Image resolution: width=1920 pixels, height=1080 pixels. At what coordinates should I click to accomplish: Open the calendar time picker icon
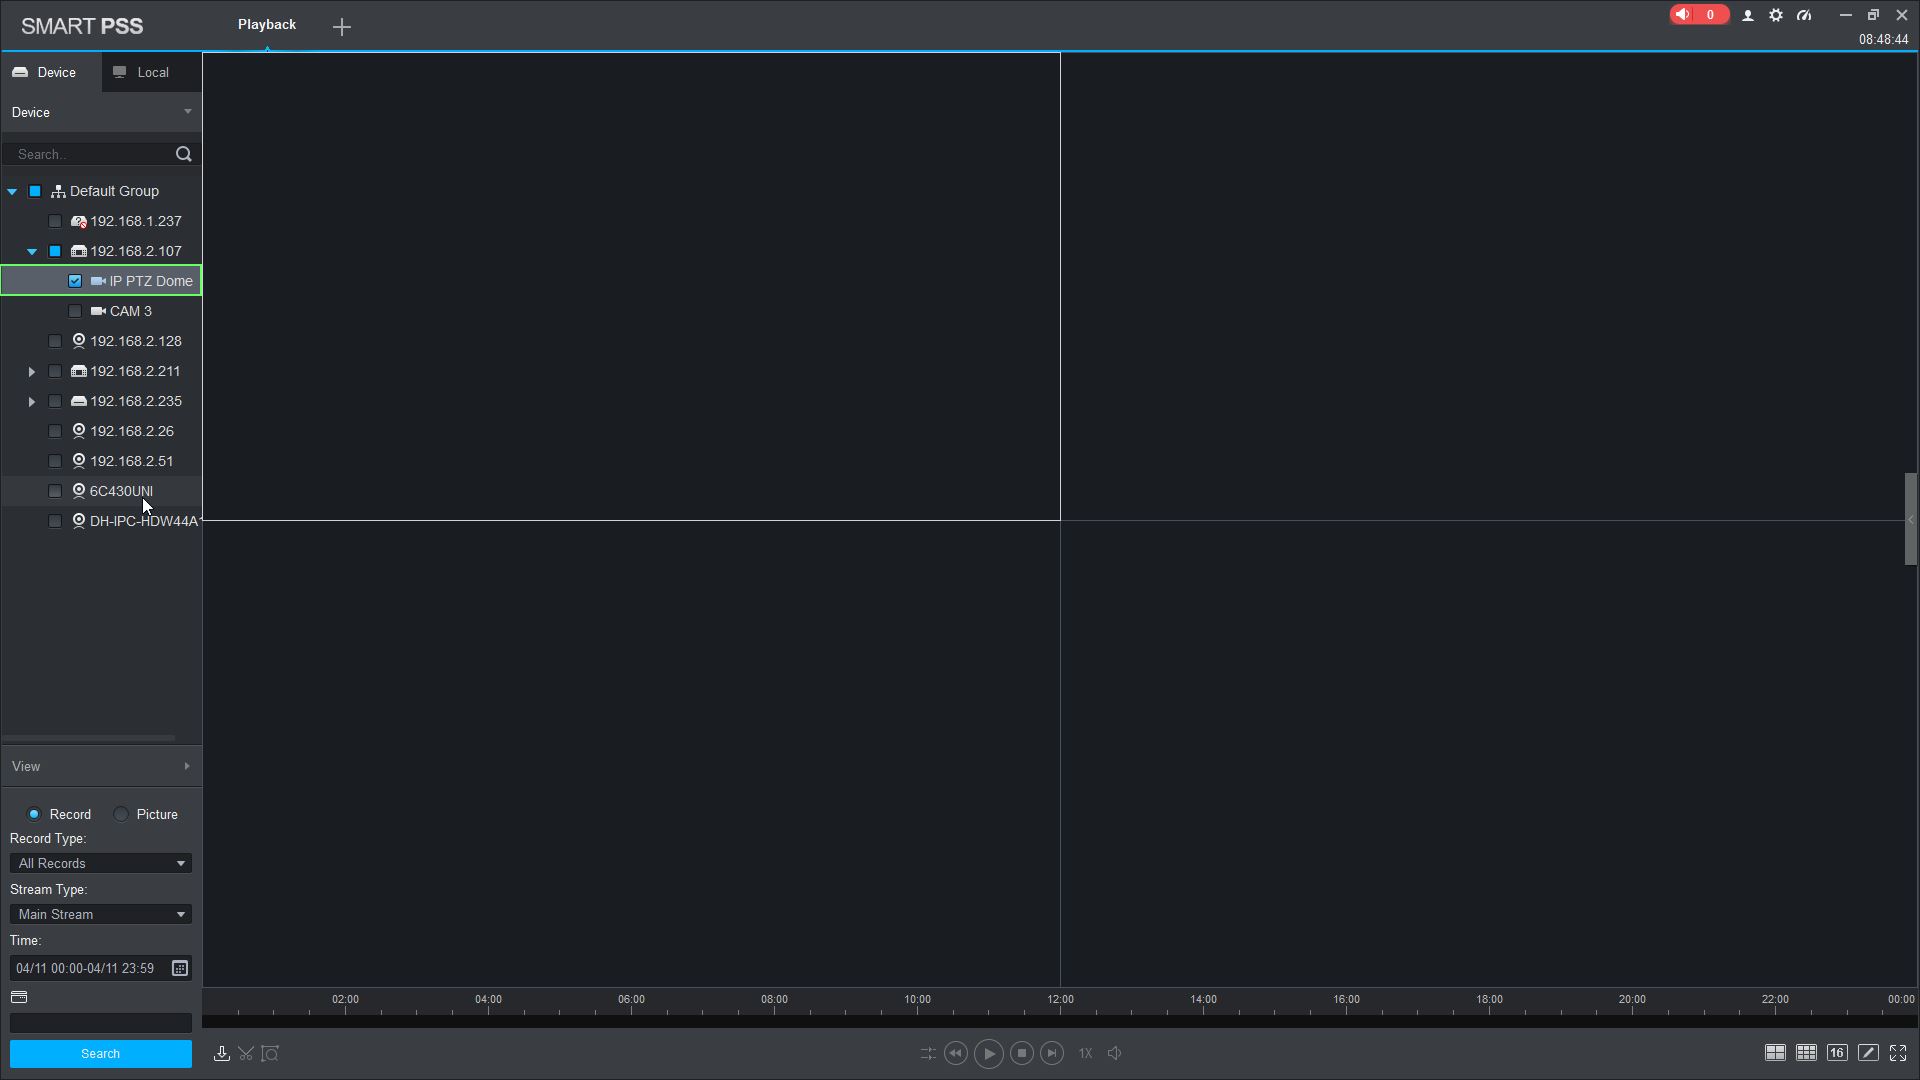point(180,968)
